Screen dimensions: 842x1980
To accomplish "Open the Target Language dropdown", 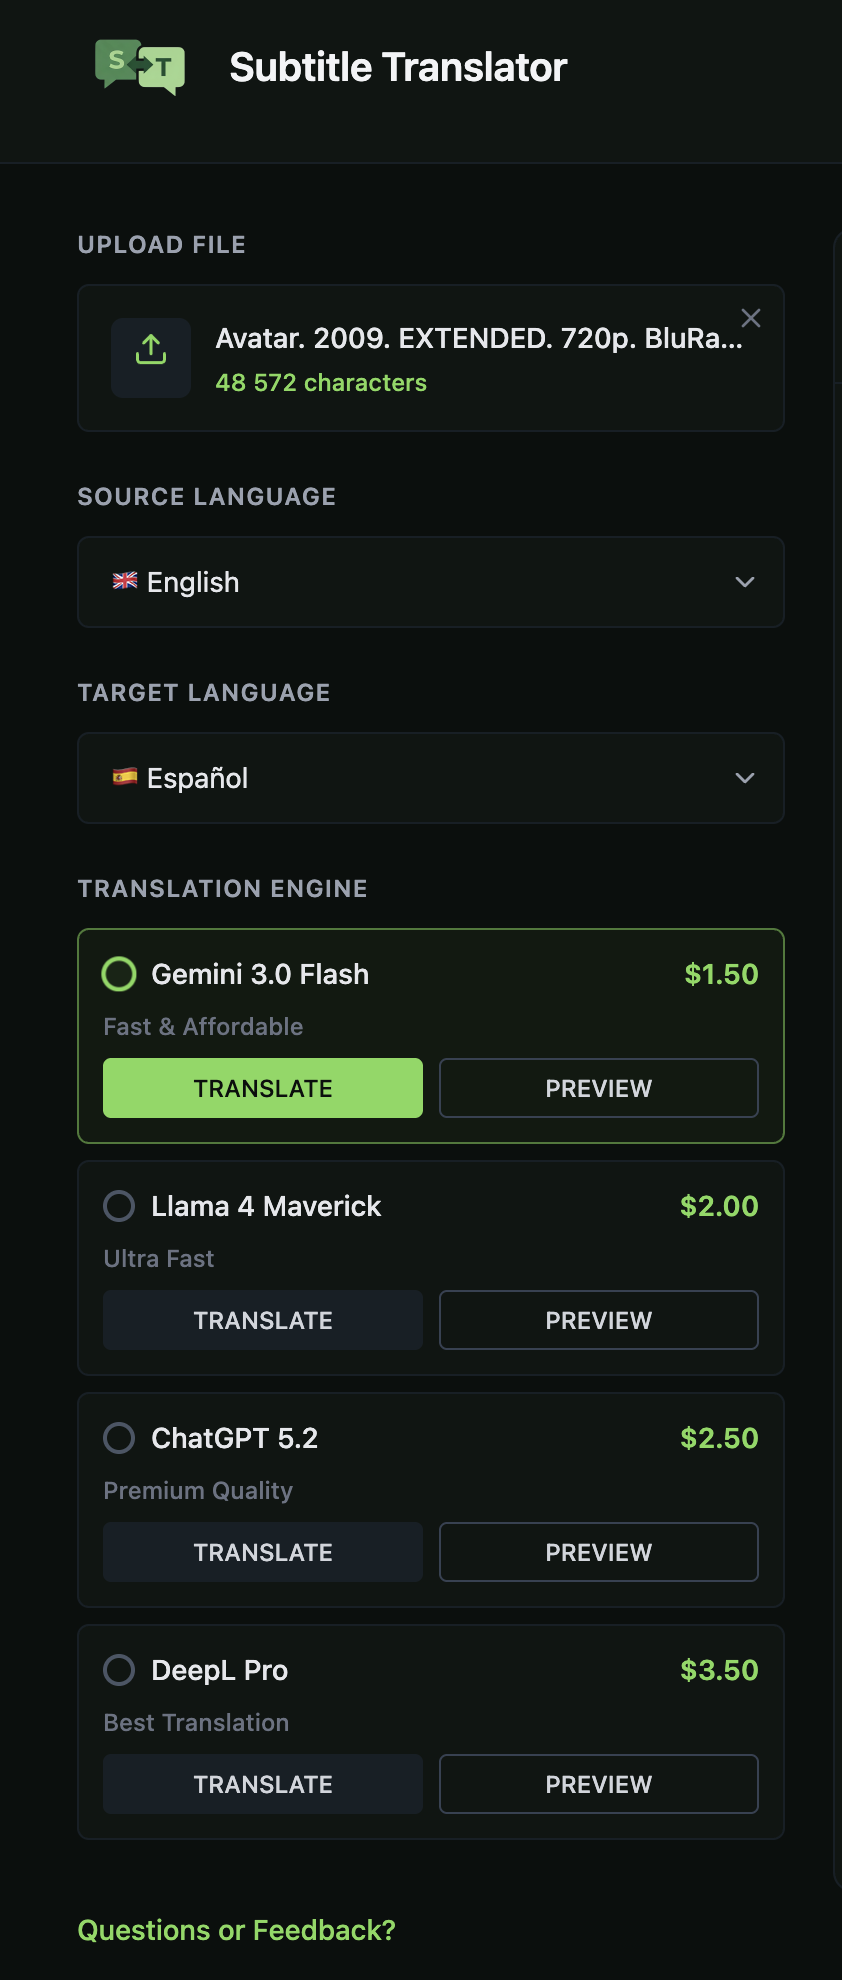I will [431, 778].
